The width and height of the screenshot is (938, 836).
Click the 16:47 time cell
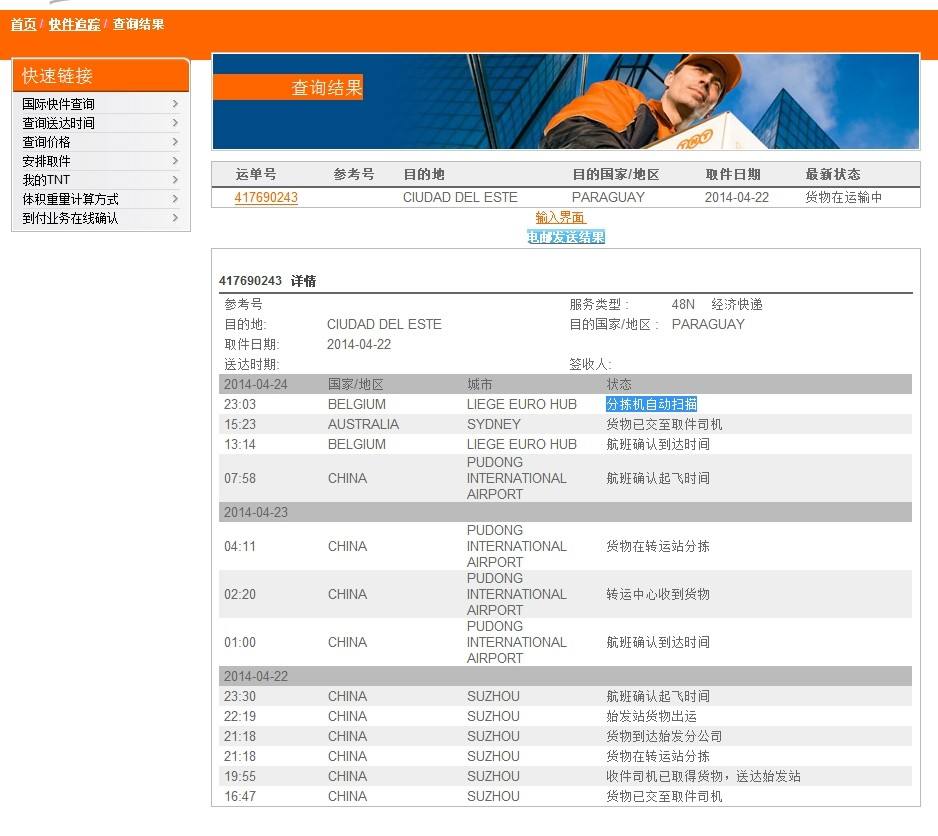pyautogui.click(x=240, y=797)
